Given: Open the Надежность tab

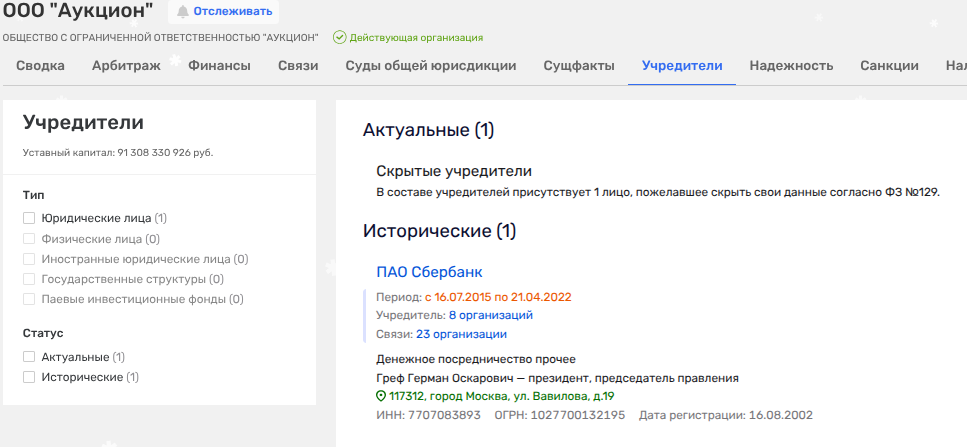Looking at the screenshot, I should pos(792,66).
